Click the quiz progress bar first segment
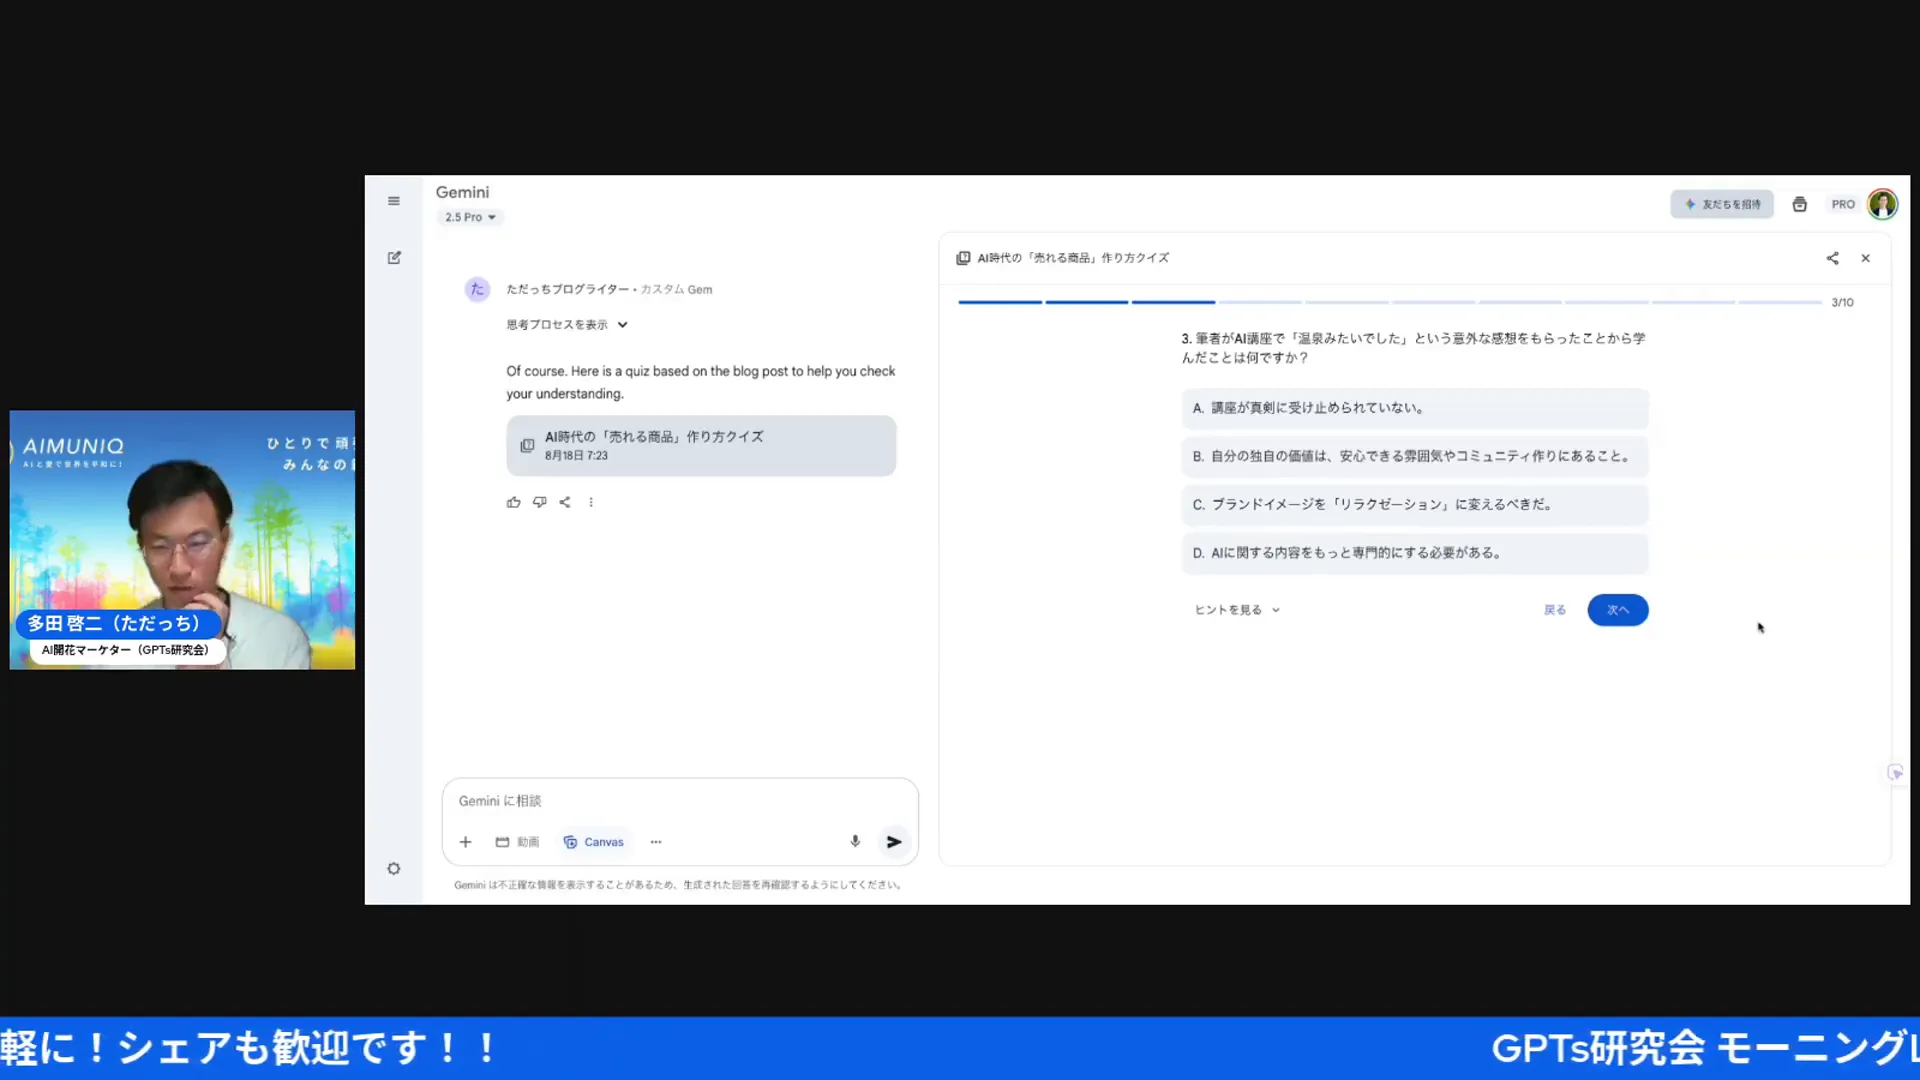 1000,302
